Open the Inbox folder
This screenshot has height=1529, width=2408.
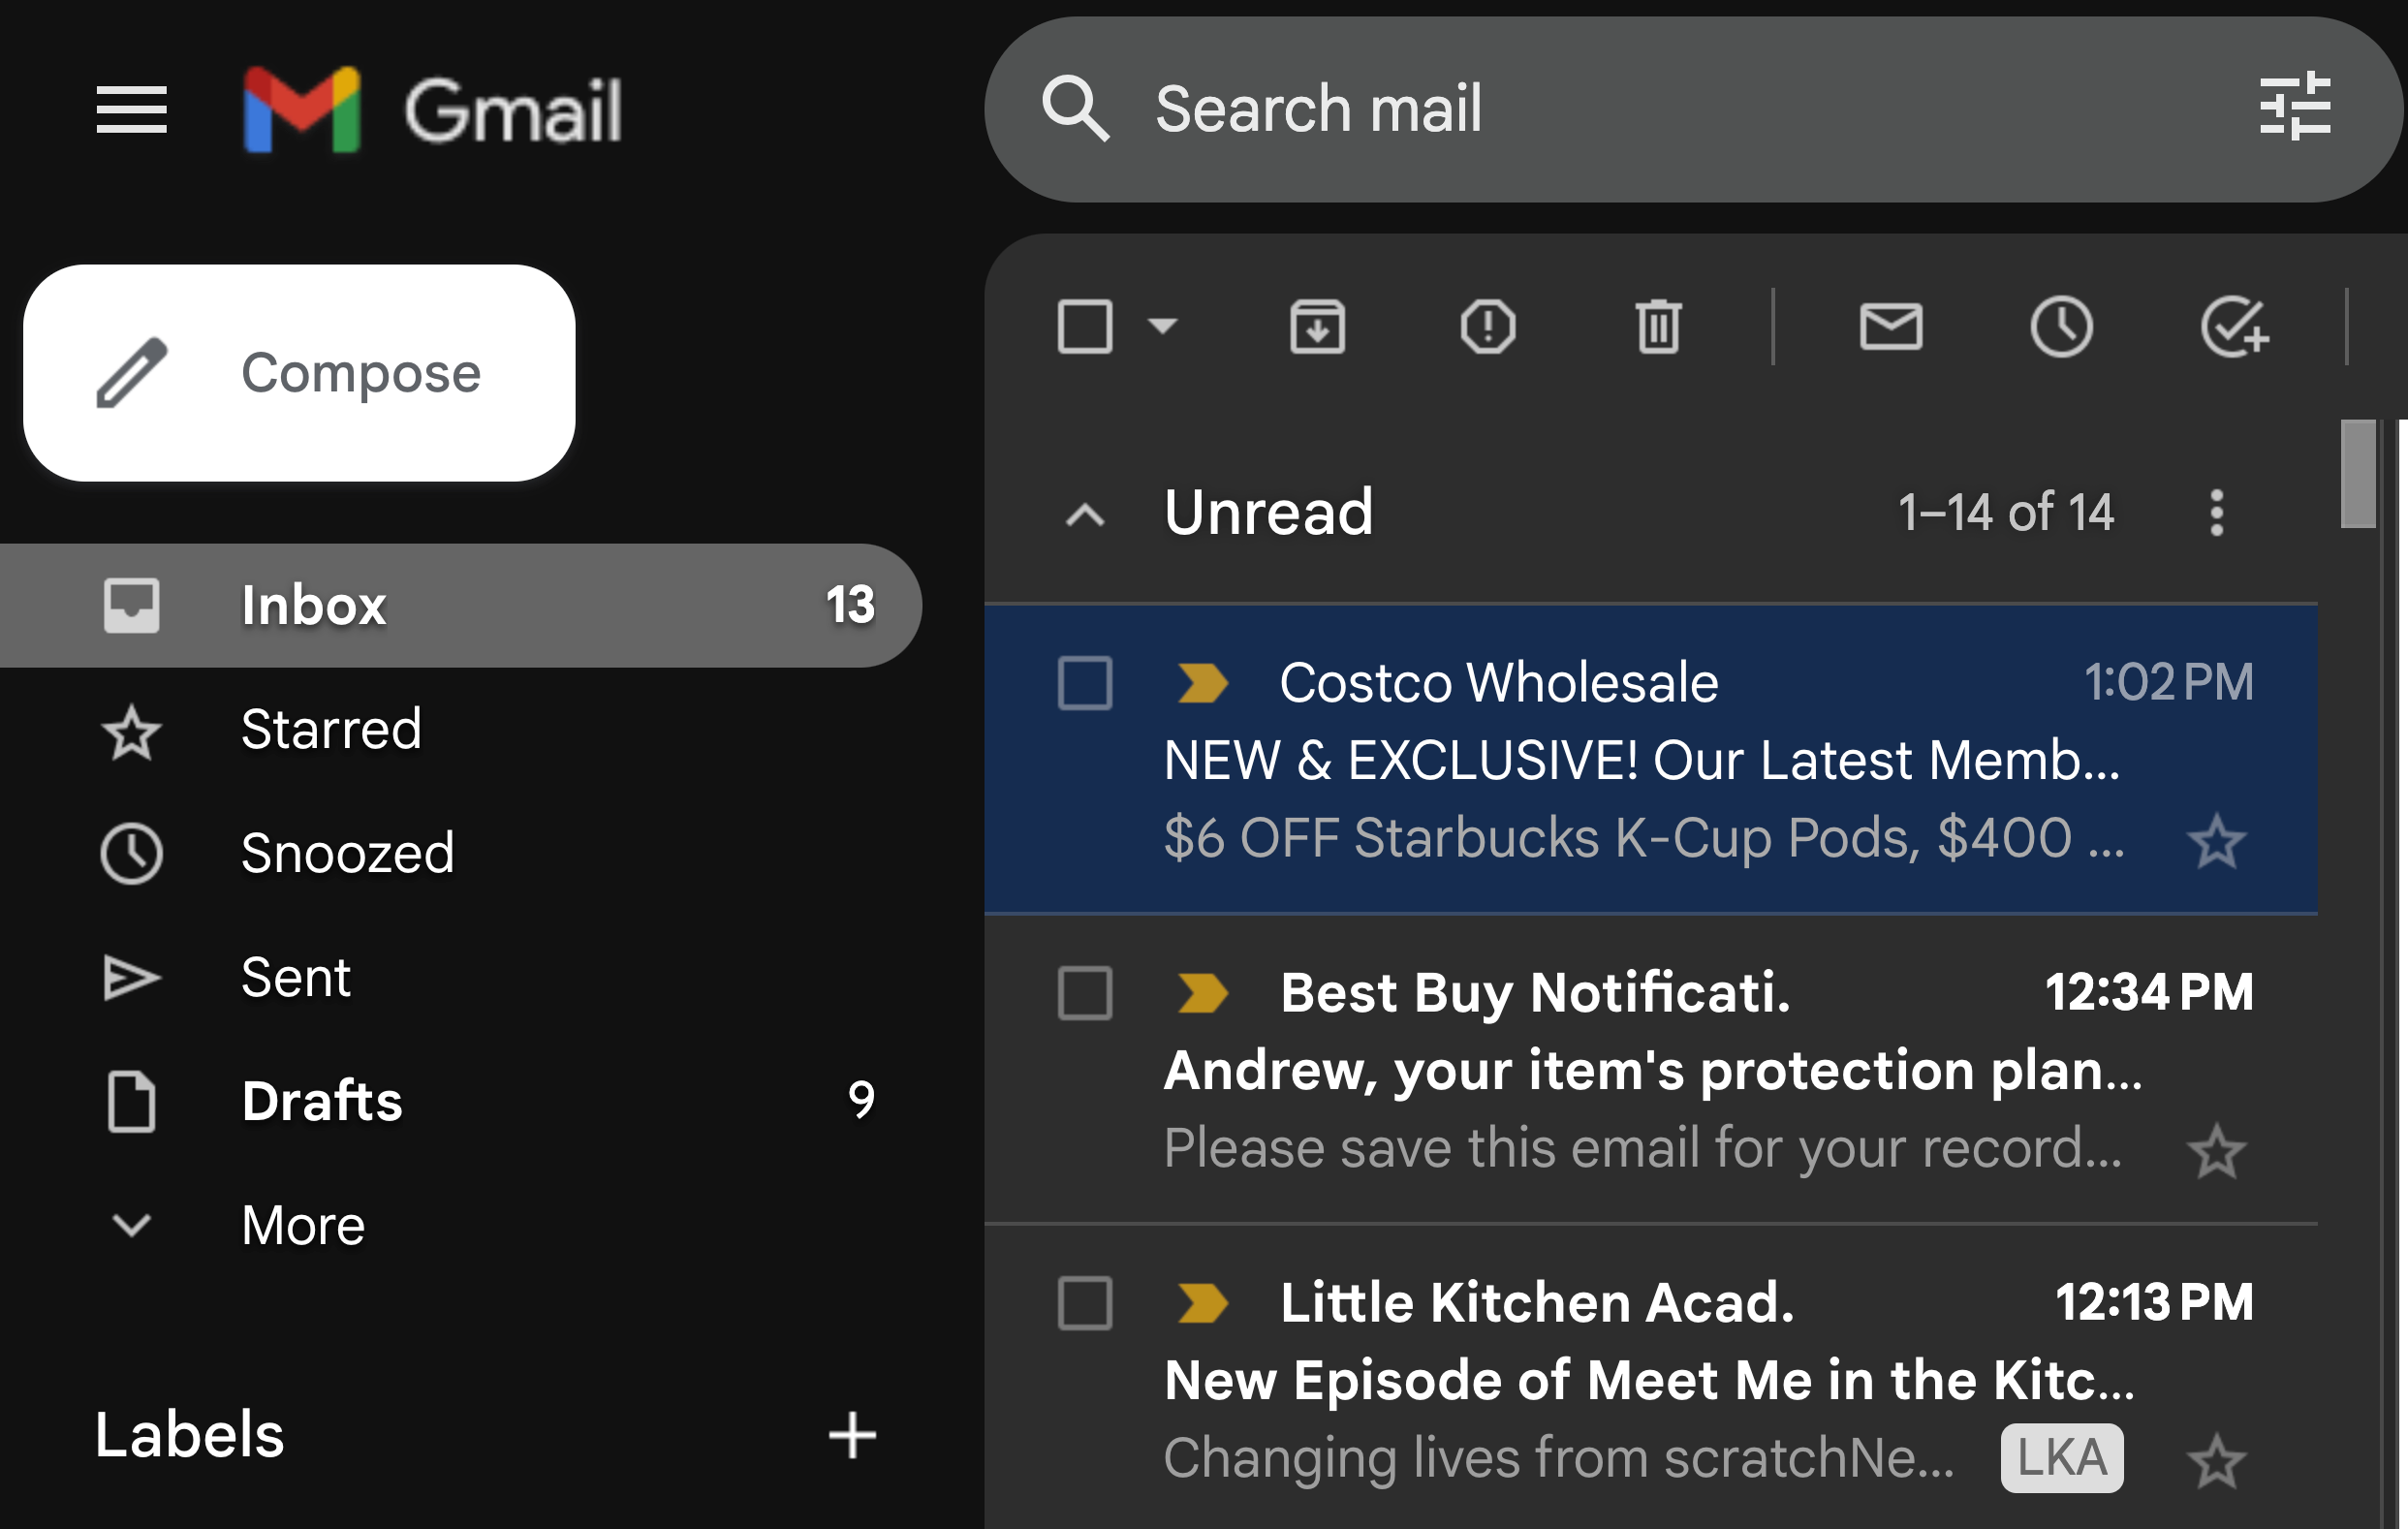[x=460, y=606]
